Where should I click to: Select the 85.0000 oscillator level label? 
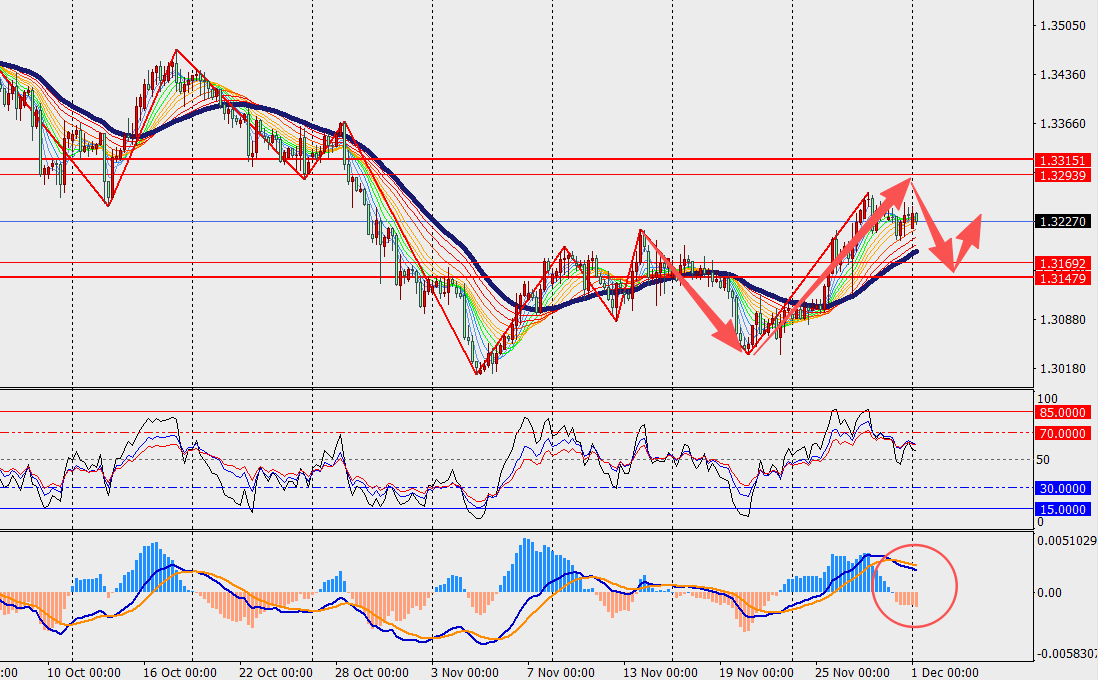tap(1063, 412)
